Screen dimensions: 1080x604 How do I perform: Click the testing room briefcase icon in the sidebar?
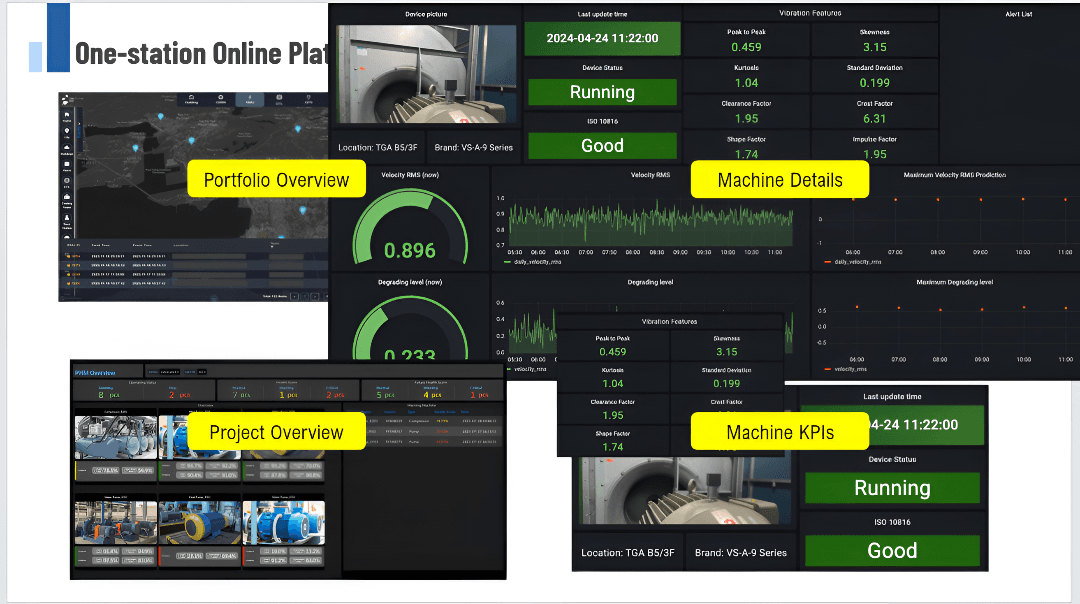[65, 198]
